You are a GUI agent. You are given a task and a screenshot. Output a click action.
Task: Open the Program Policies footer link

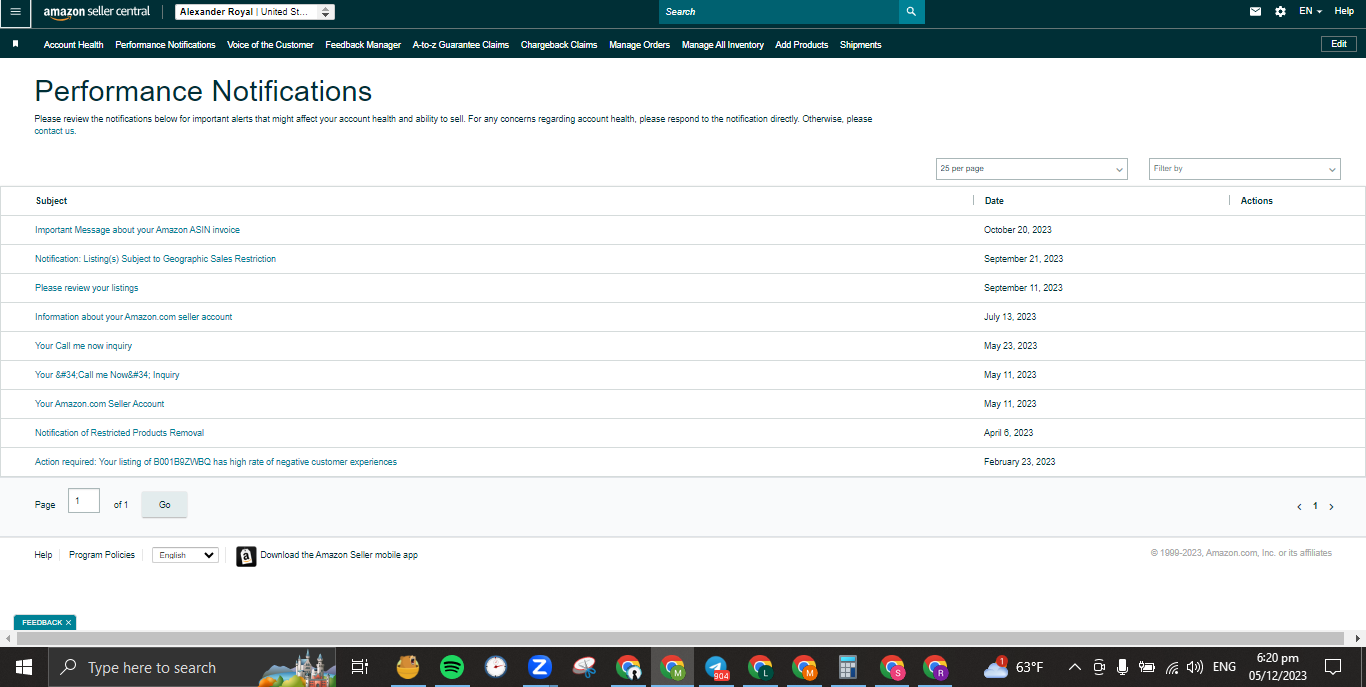coord(102,555)
